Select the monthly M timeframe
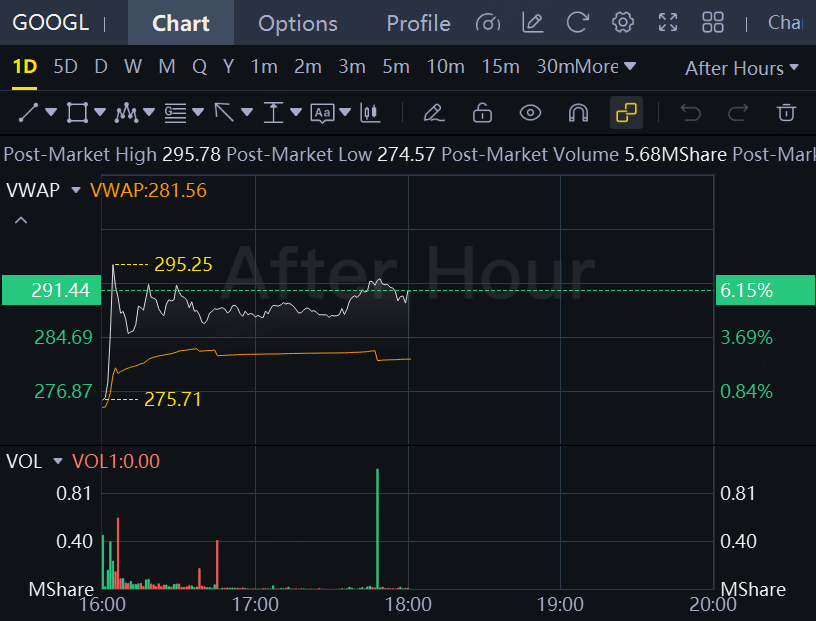 (167, 67)
